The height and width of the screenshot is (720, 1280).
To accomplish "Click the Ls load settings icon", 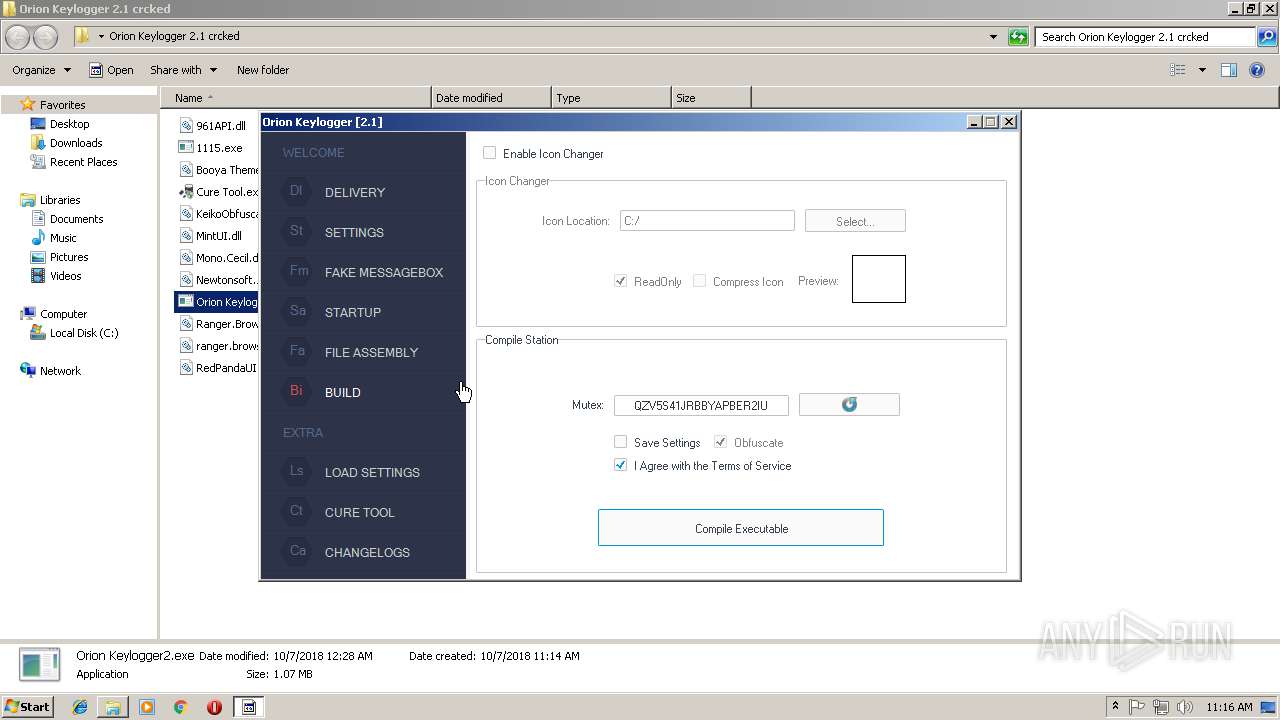I will point(296,471).
